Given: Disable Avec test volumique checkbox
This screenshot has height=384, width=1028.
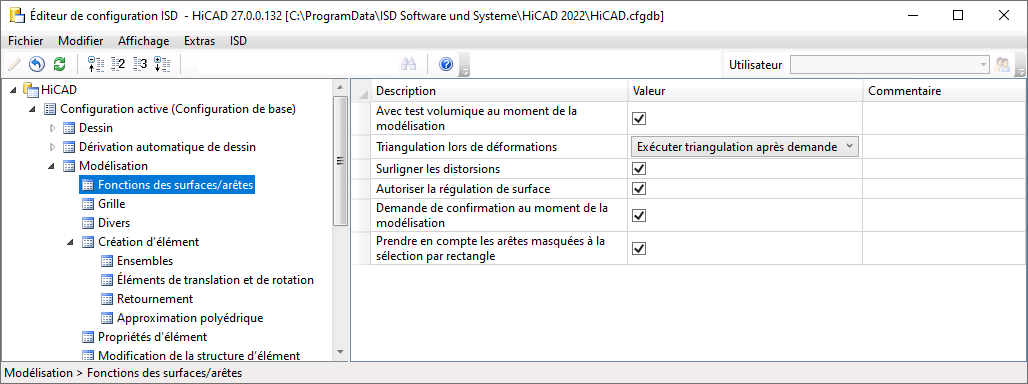Looking at the screenshot, I should (x=639, y=119).
